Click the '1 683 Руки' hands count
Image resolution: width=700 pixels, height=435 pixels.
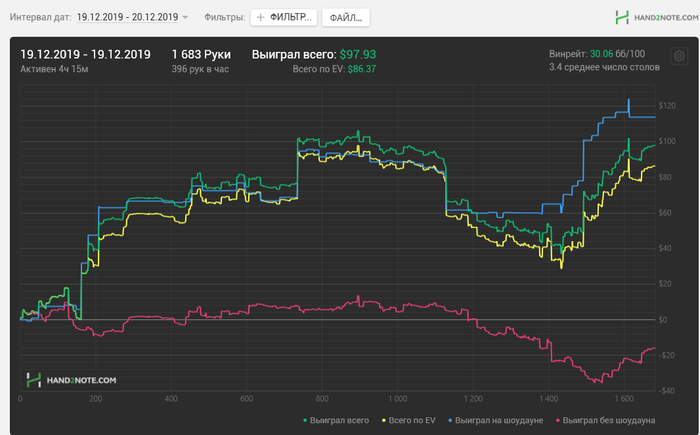tap(201, 54)
